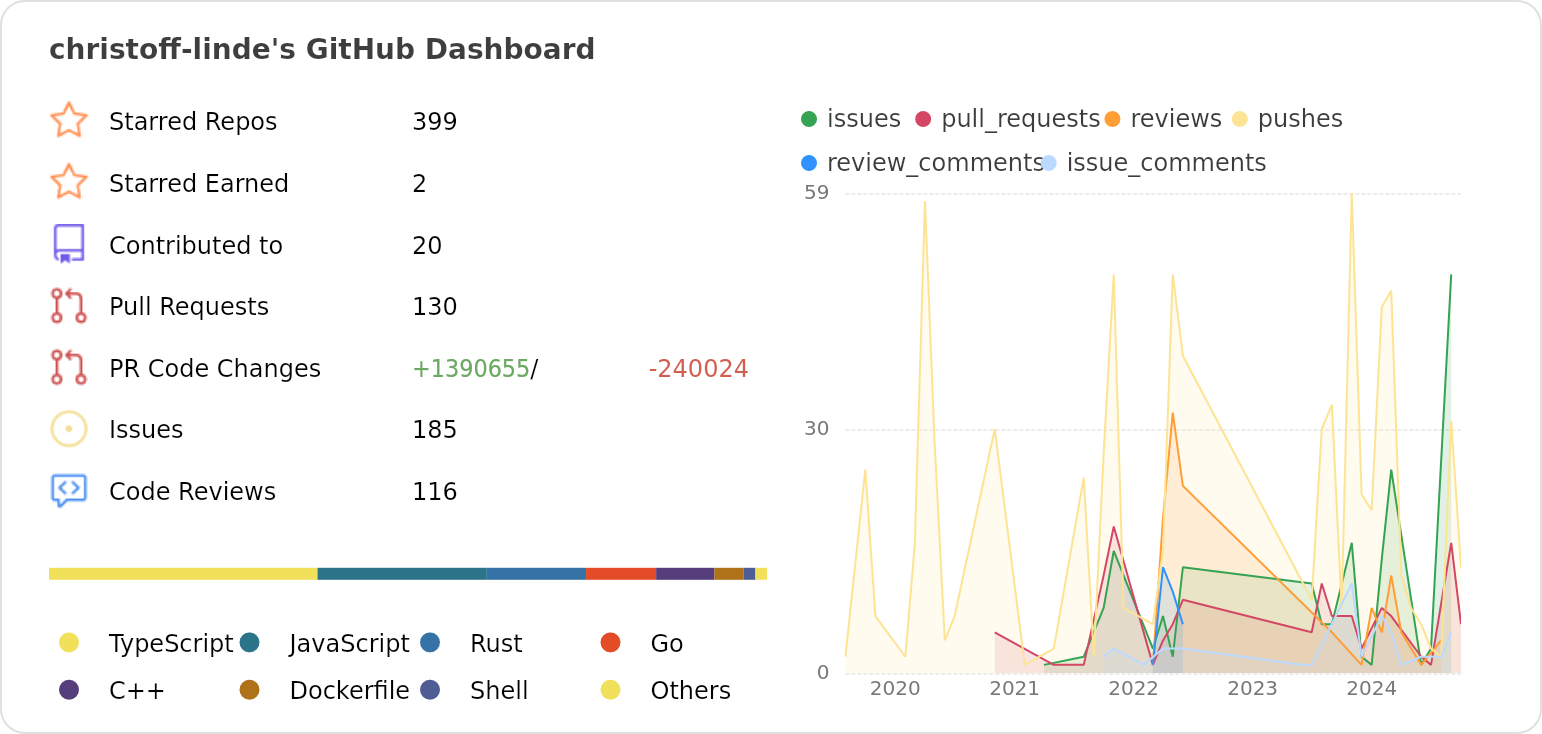Click the 2024 x-axis label

coord(1371,688)
